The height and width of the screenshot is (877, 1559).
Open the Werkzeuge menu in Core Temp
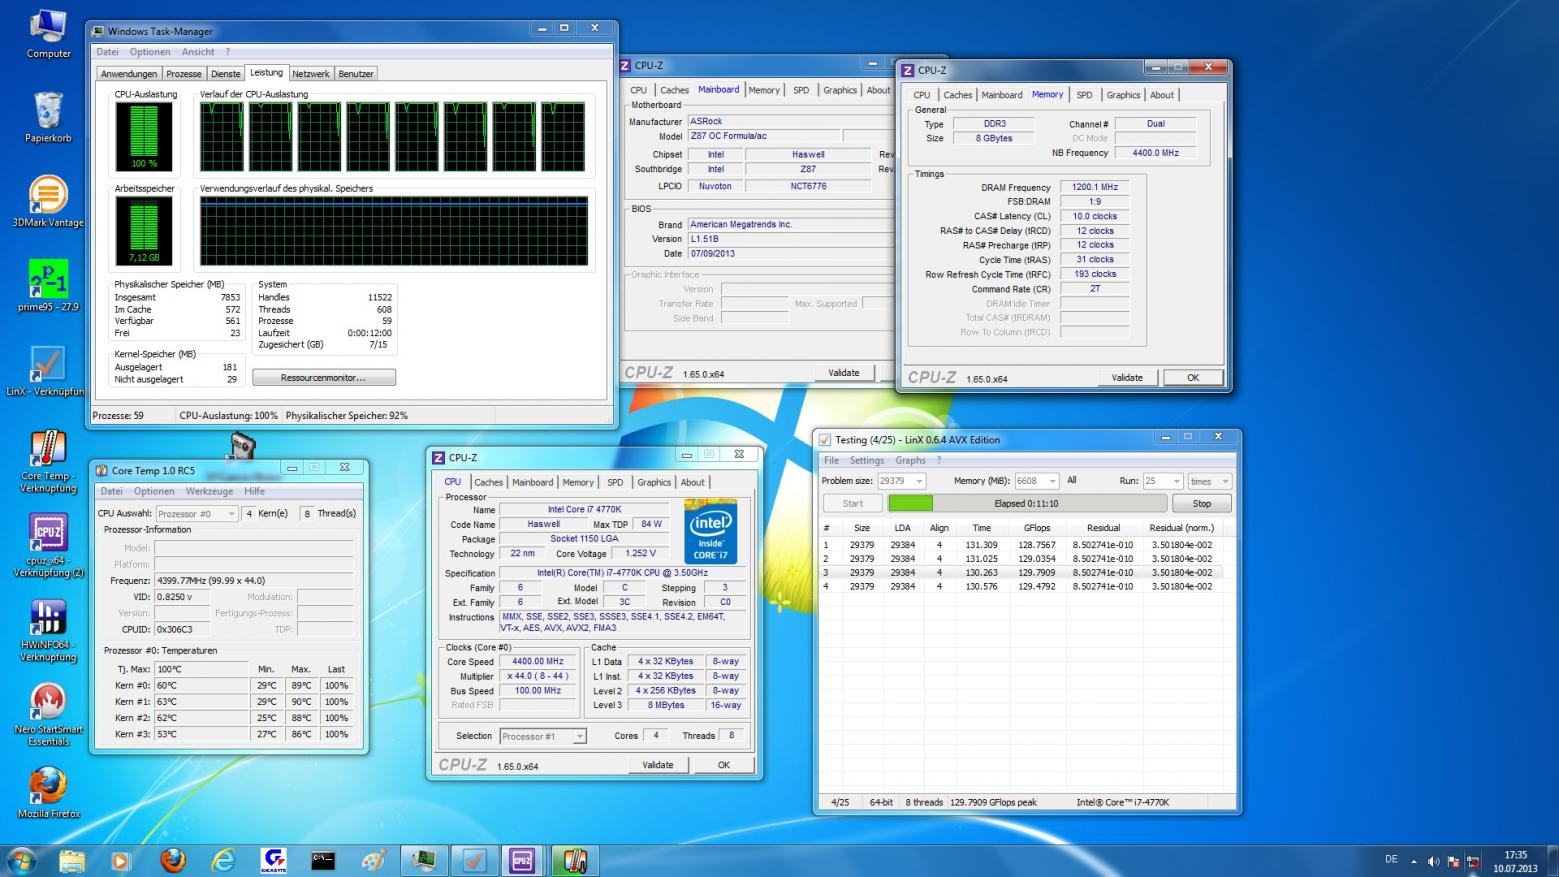point(209,491)
